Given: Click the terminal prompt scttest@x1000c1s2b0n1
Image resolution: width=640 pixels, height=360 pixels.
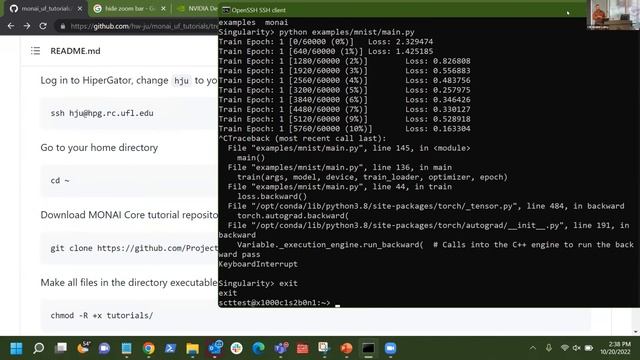Looking at the screenshot, I should click(274, 303).
